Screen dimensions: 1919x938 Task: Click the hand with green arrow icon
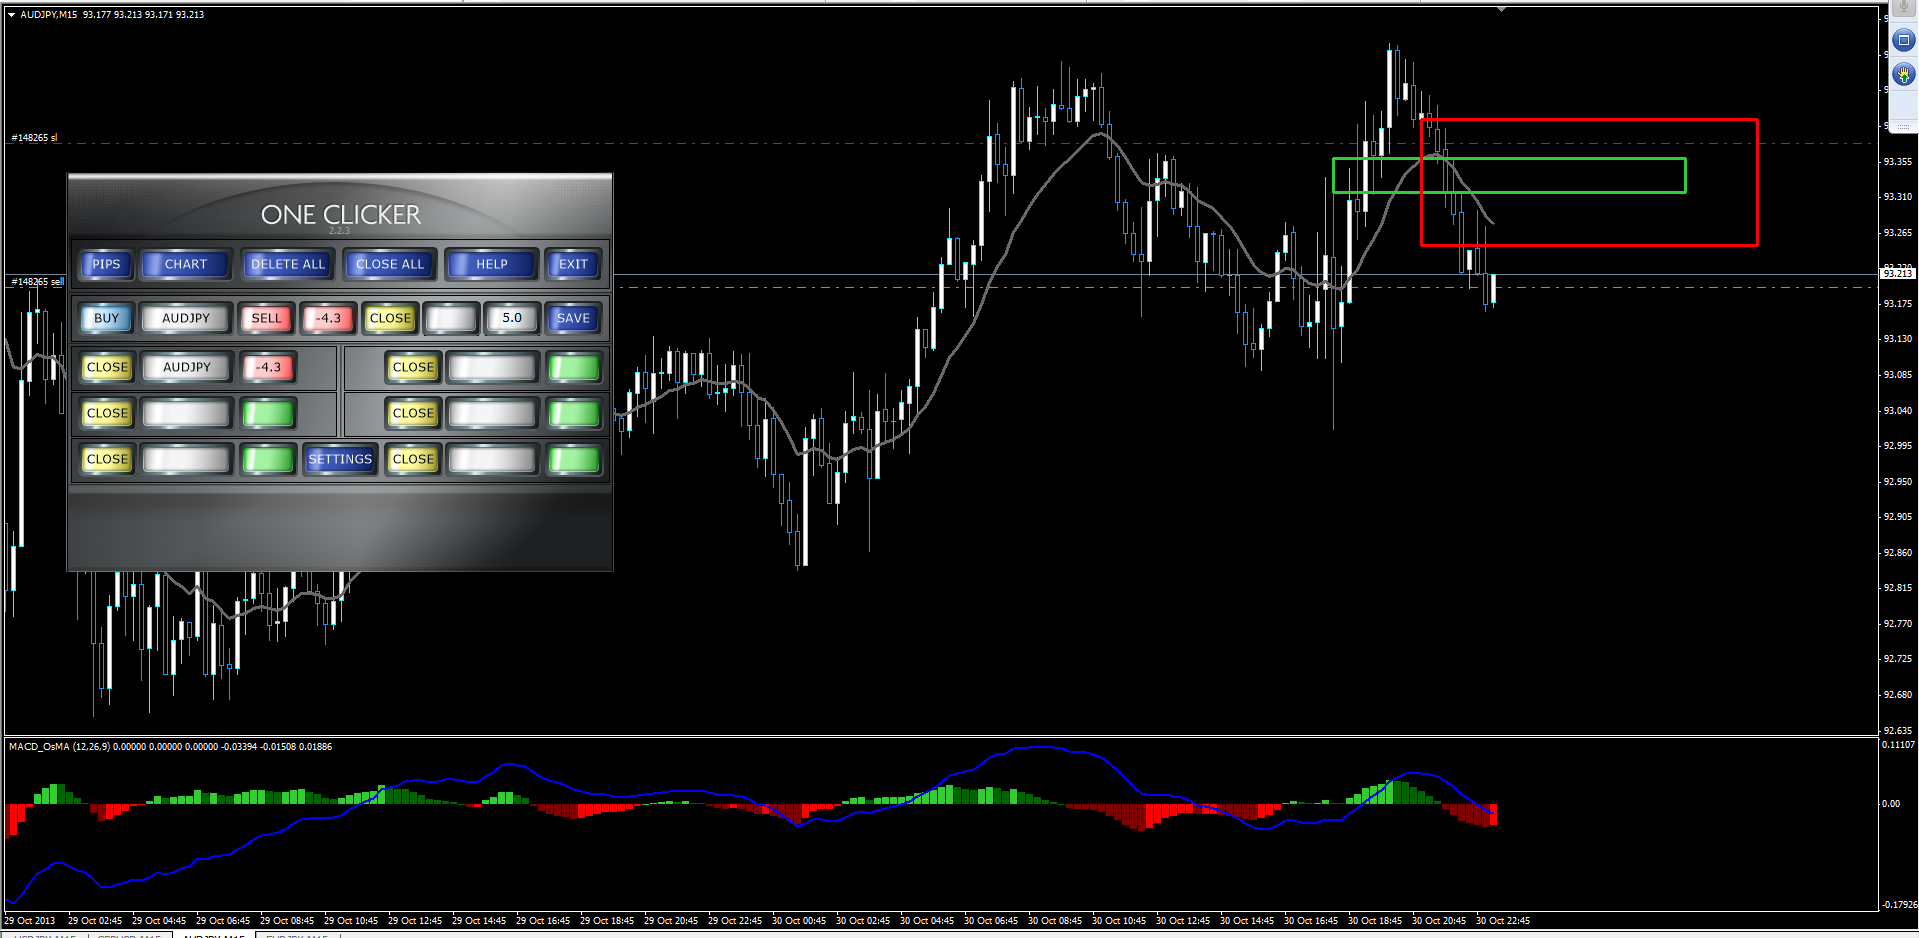coord(1903,75)
